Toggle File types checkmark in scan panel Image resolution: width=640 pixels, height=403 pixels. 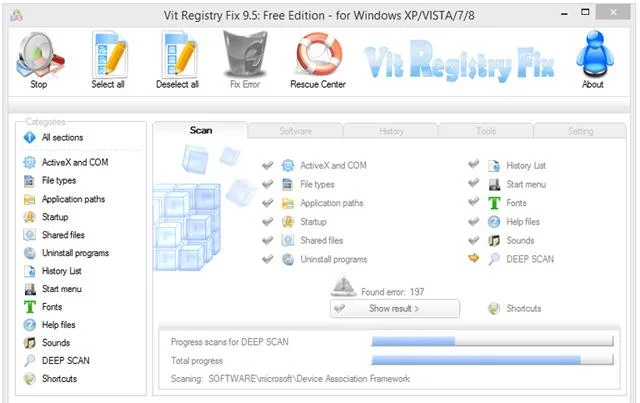click(x=268, y=184)
